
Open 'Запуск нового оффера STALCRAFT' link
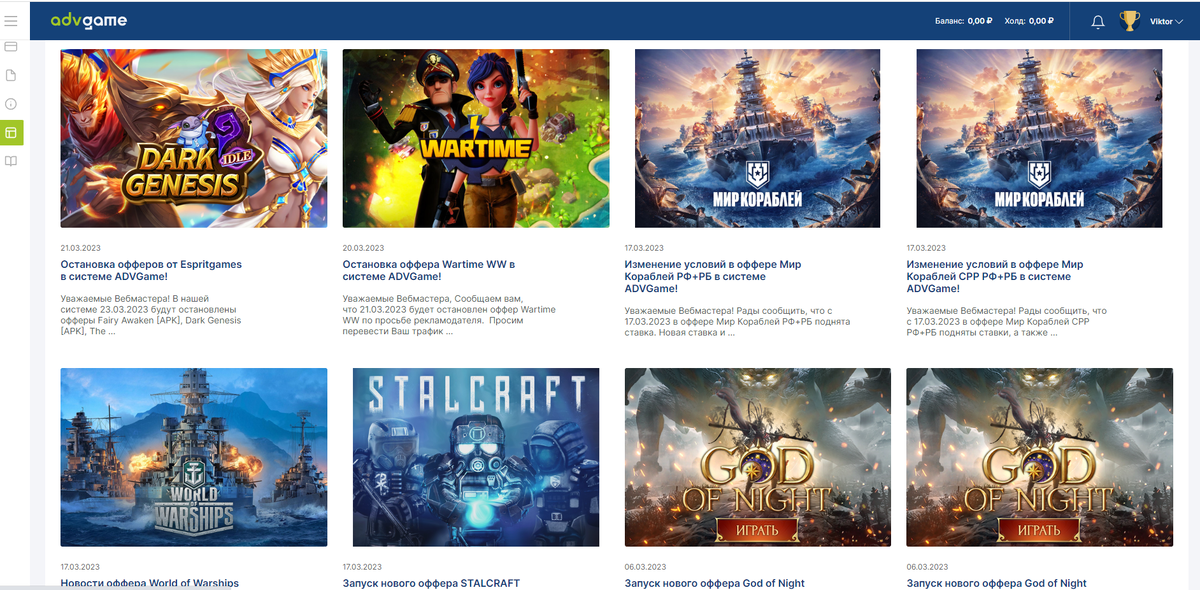(432, 583)
